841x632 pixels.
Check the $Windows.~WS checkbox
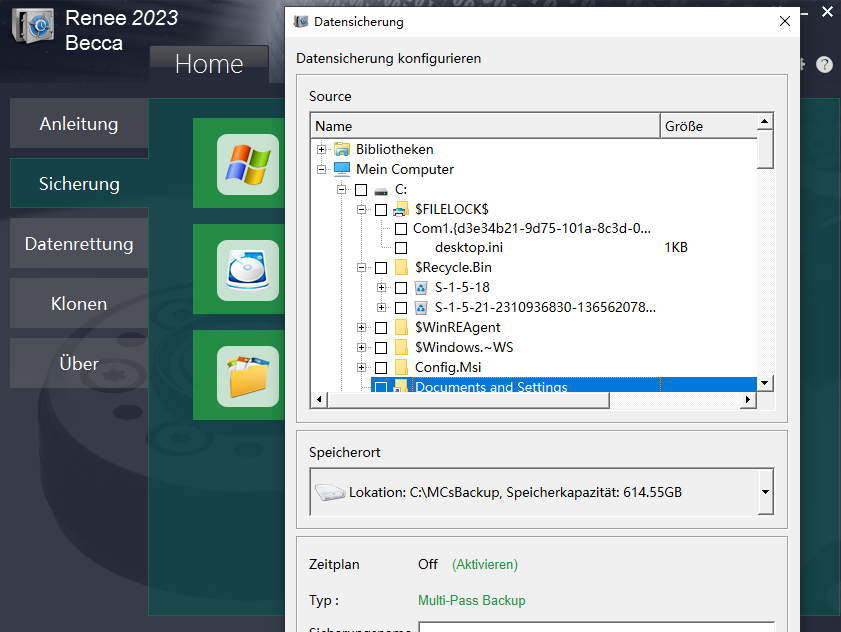[381, 348]
